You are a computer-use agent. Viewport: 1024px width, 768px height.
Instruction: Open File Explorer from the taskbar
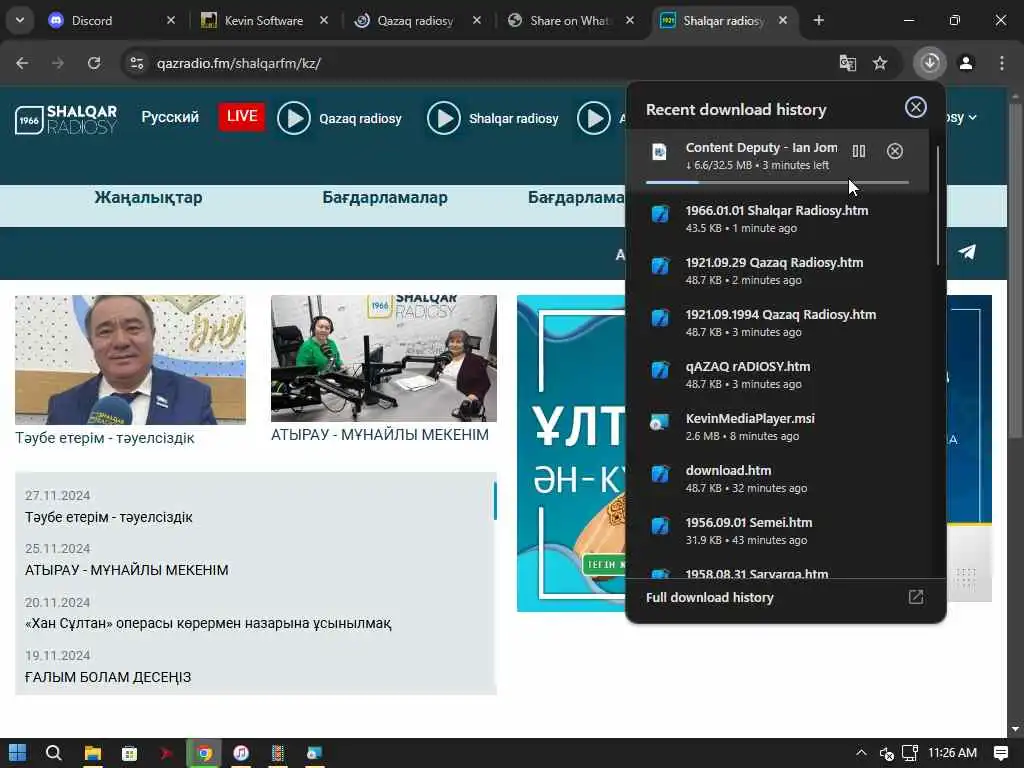pos(93,753)
